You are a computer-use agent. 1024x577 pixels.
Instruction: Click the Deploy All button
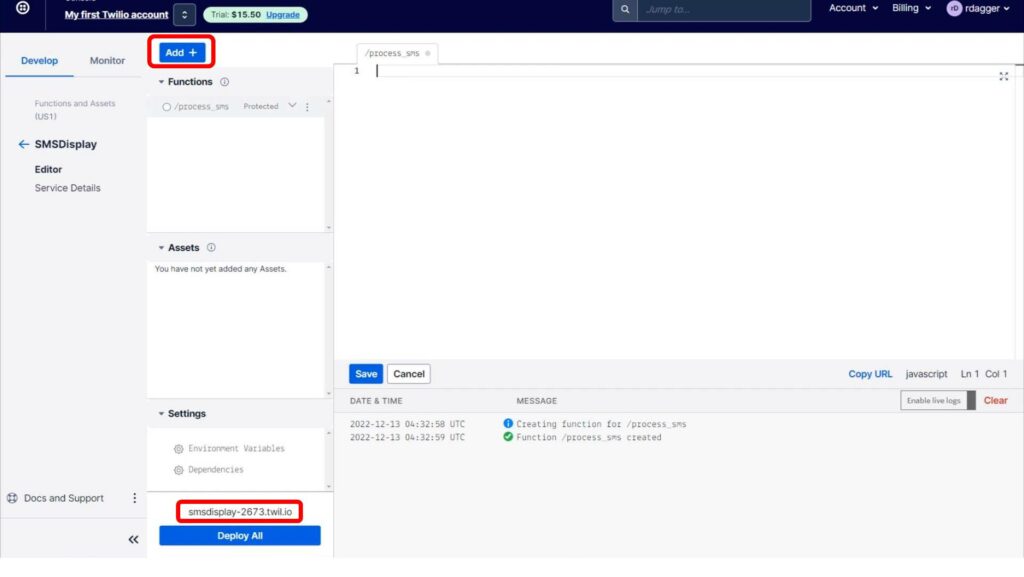pyautogui.click(x=240, y=536)
